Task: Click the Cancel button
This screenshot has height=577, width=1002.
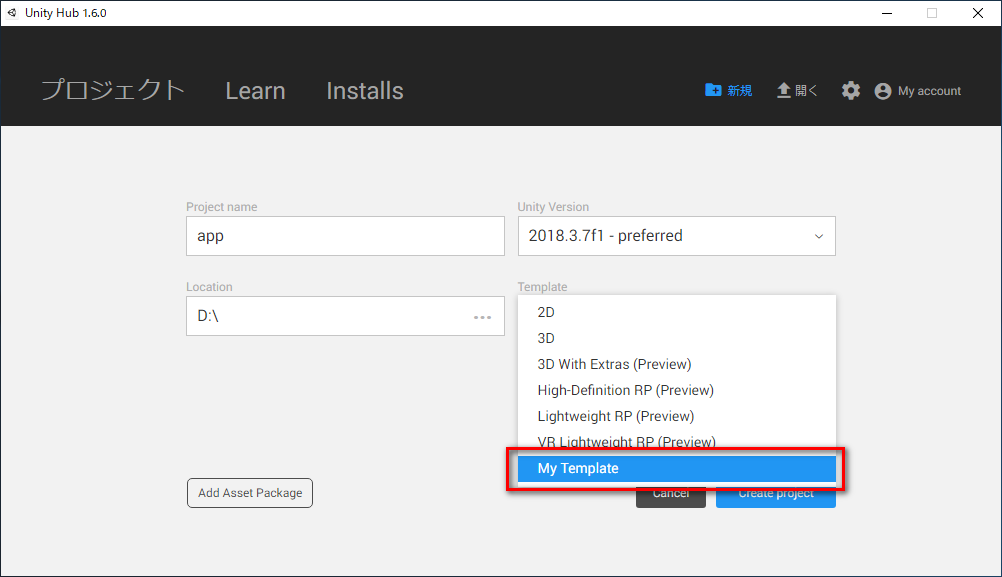Action: pyautogui.click(x=671, y=498)
